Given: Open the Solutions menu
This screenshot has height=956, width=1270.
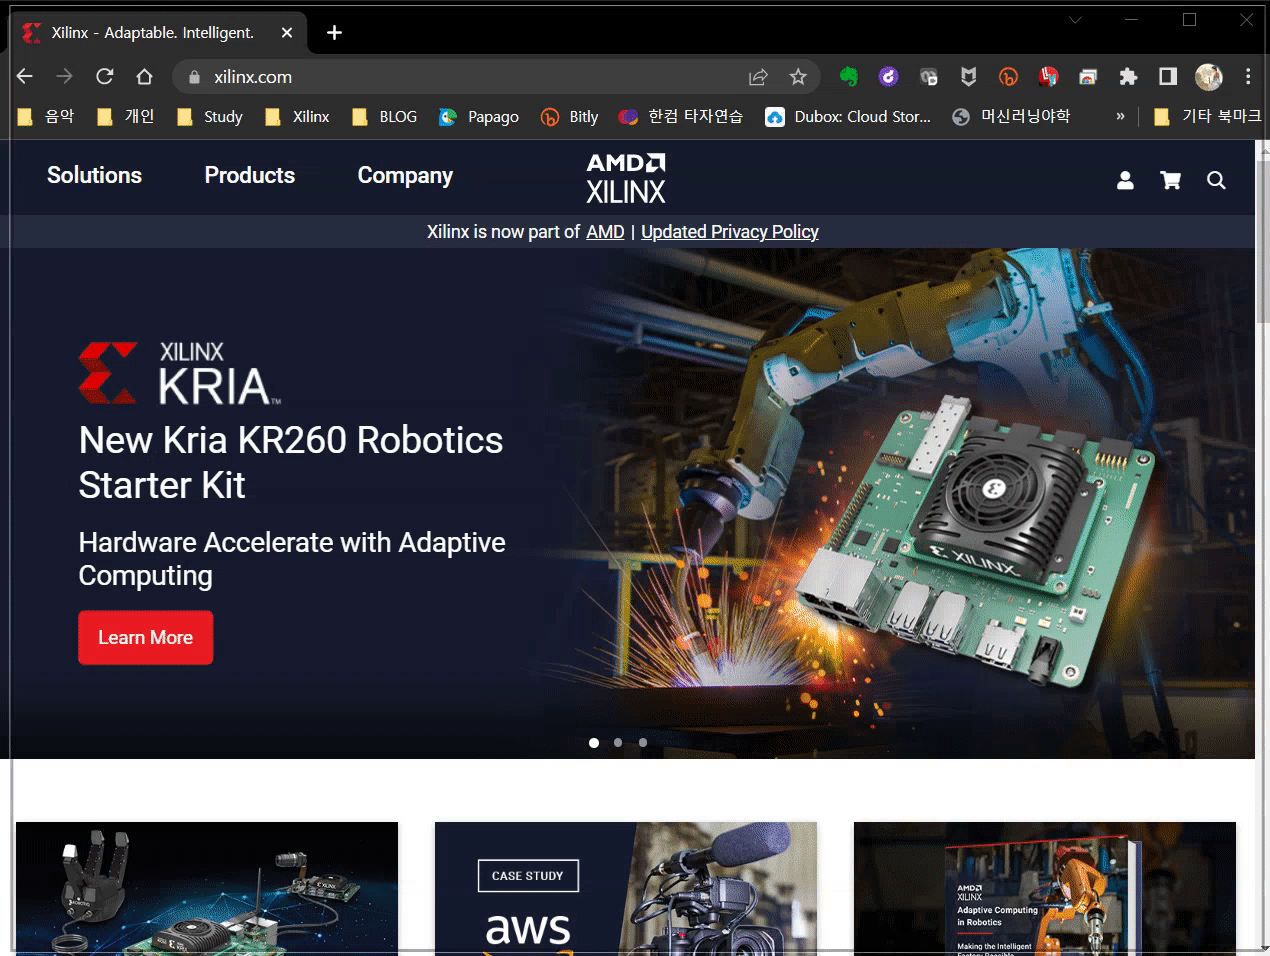Looking at the screenshot, I should (x=94, y=175).
